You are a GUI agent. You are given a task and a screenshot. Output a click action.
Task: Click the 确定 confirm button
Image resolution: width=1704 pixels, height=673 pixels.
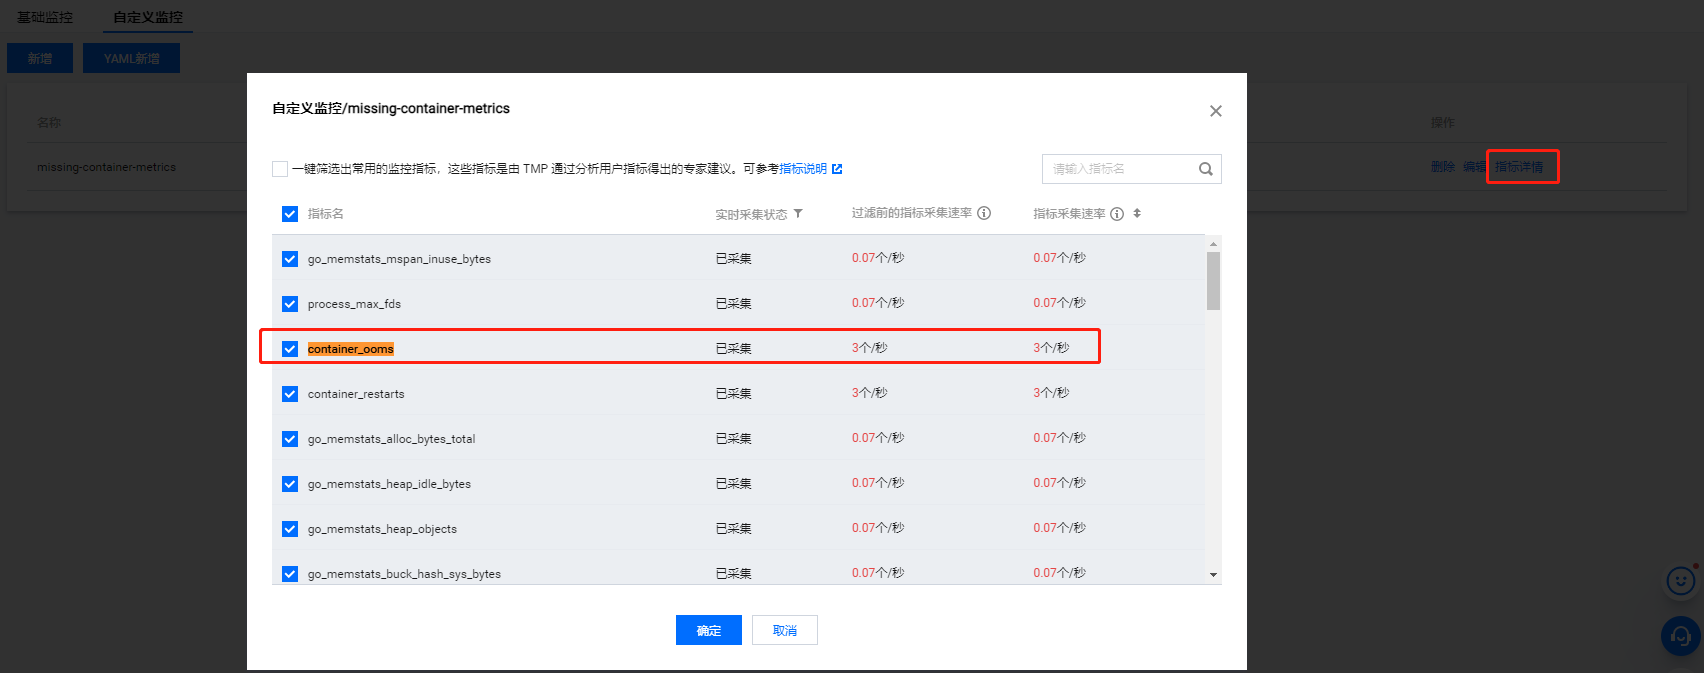click(x=708, y=630)
